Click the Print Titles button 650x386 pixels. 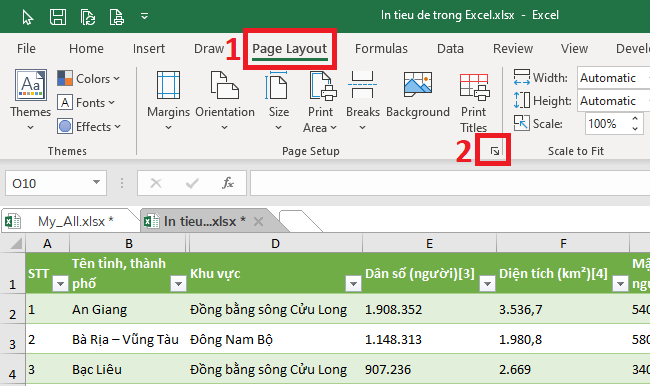click(x=474, y=102)
